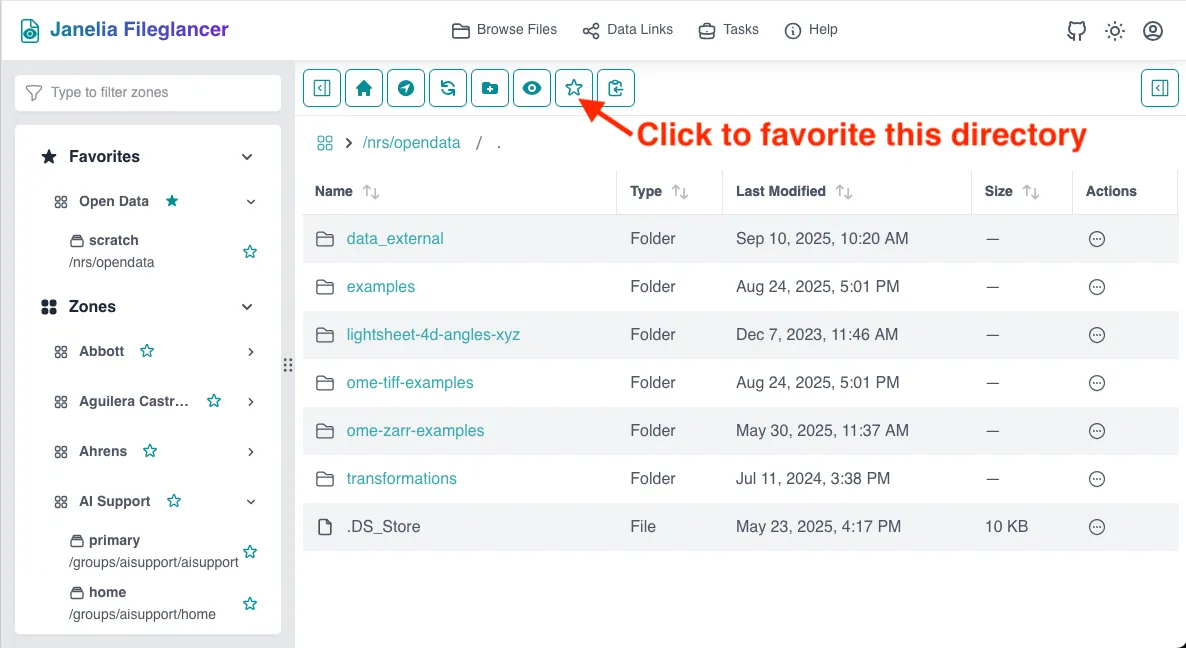Collapse the Favorites section
Screen dimensions: 1186x648
click(x=247, y=157)
